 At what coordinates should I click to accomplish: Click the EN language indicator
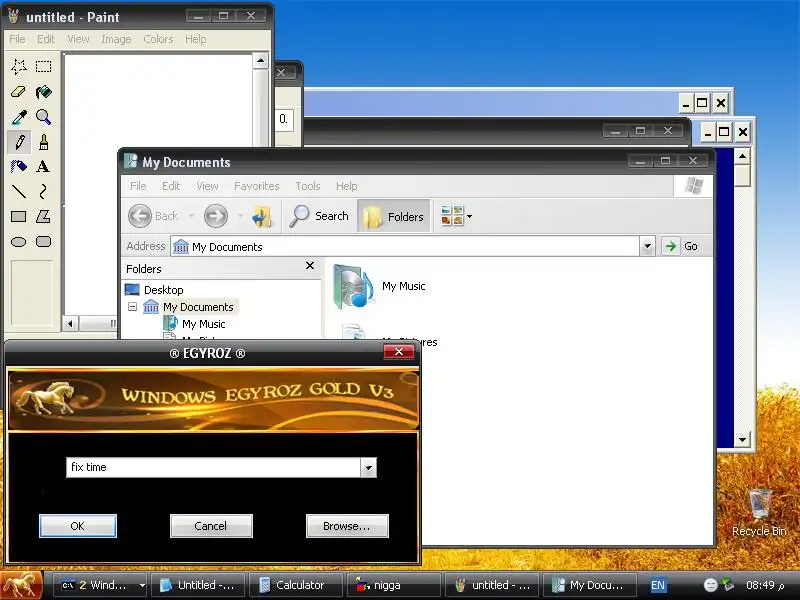pos(658,585)
